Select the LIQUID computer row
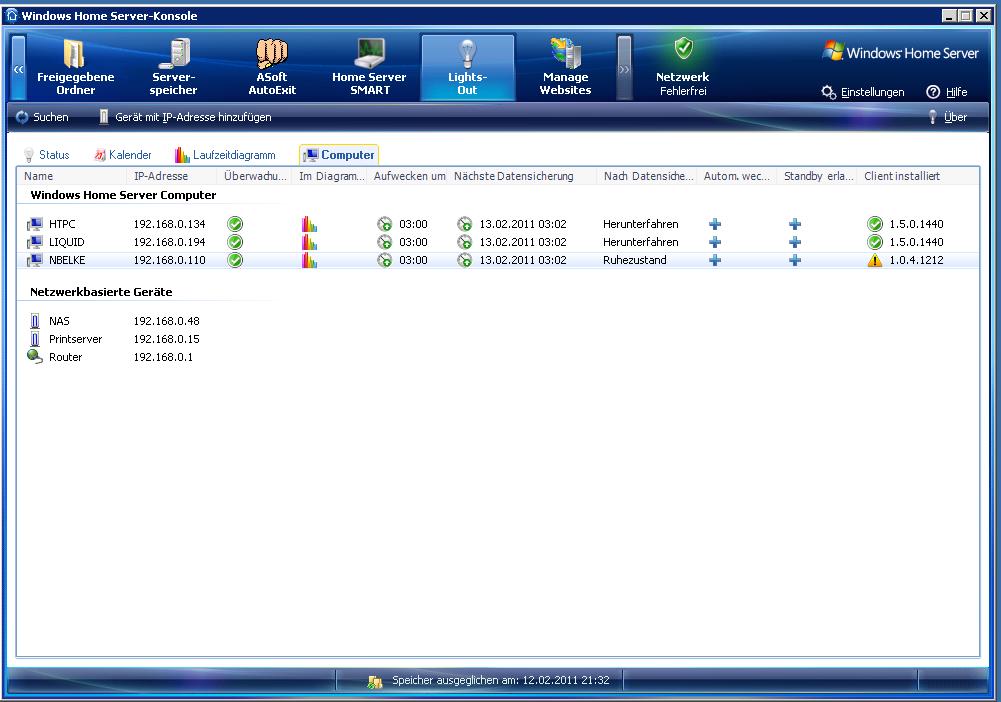This screenshot has width=1001, height=702. point(498,242)
